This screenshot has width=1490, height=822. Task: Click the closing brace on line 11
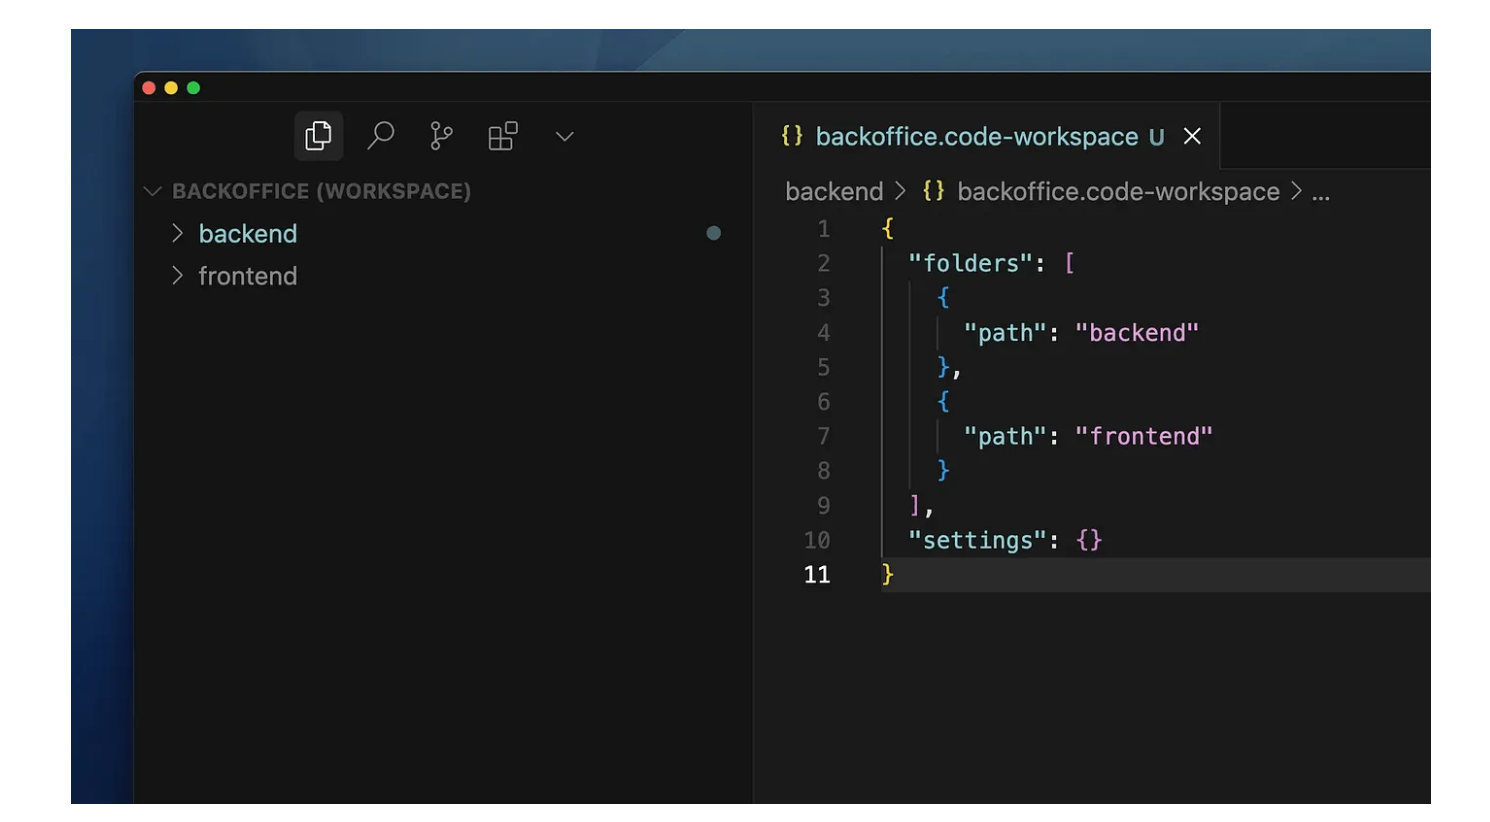pyautogui.click(x=887, y=574)
